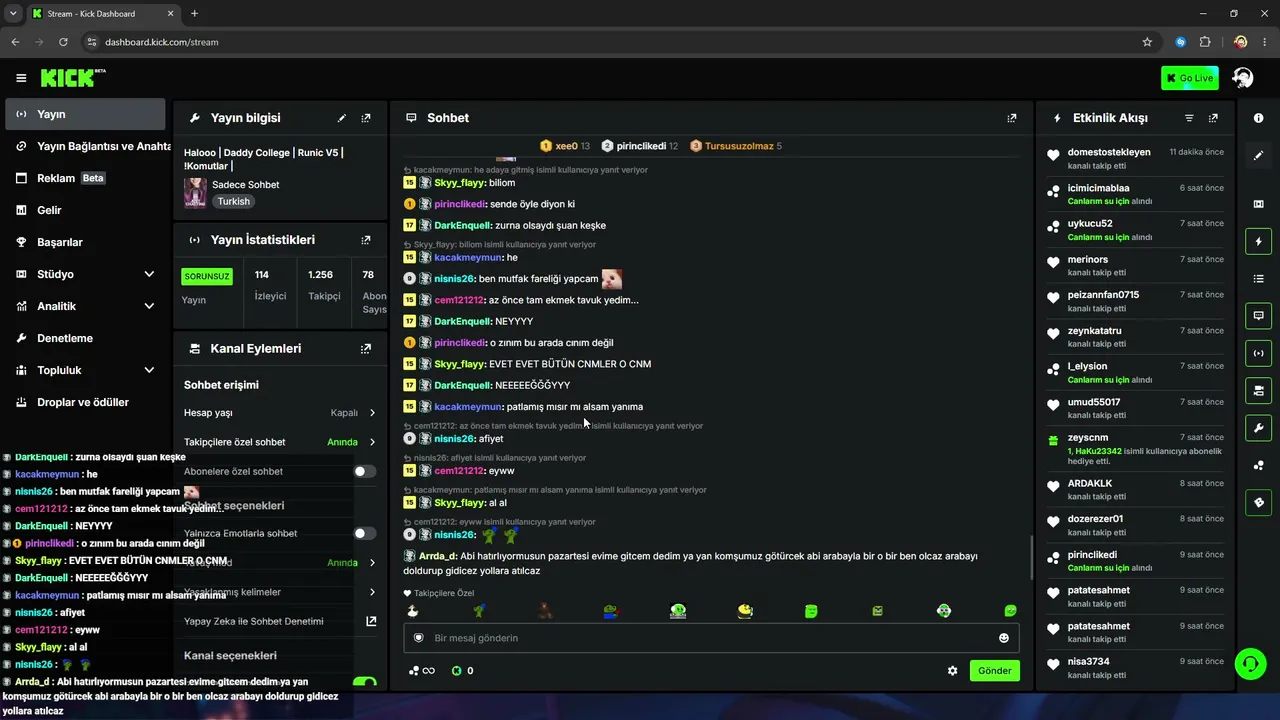Screen dimensions: 1280x720
Task: Click the chat scrollbar
Action: (1031, 558)
